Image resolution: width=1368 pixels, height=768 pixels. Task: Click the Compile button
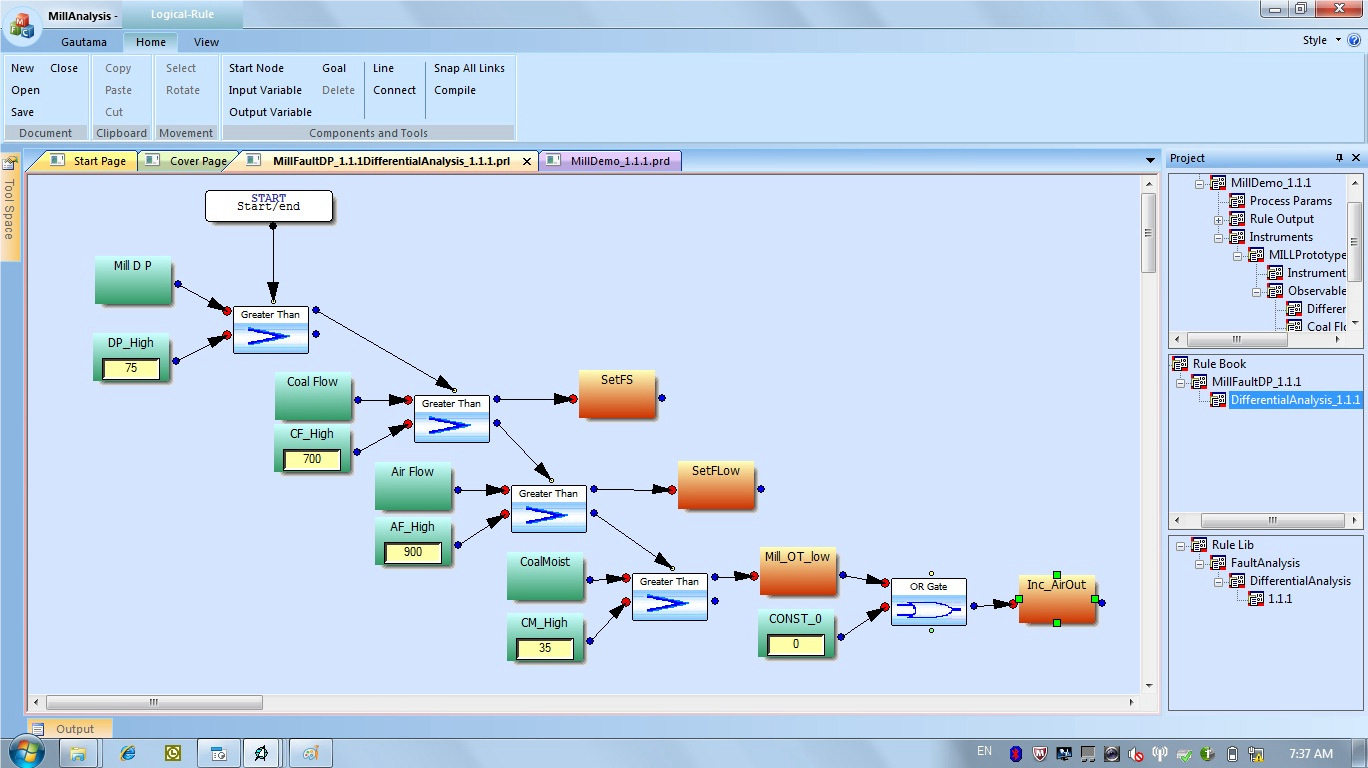click(x=455, y=90)
